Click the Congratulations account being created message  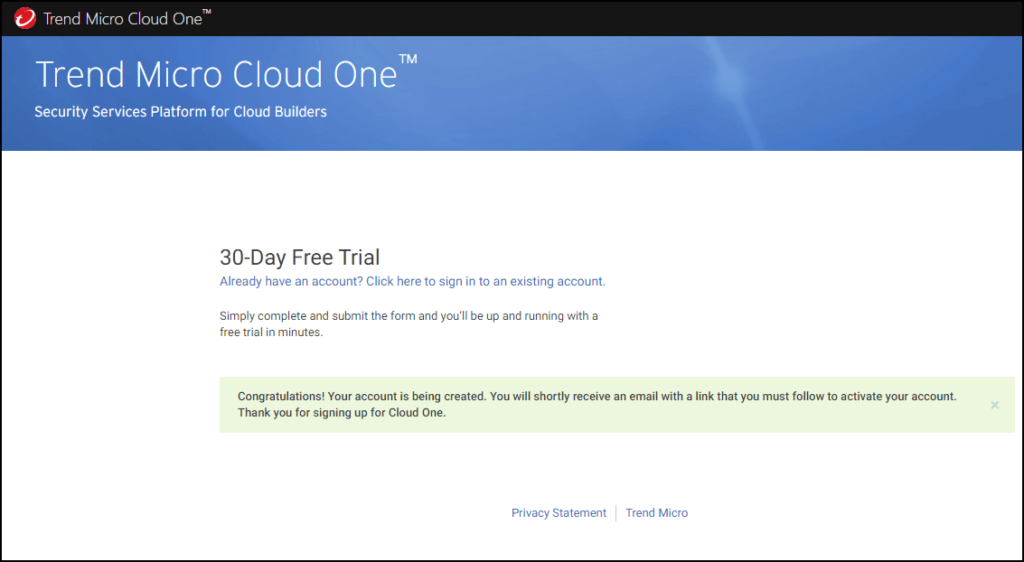pyautogui.click(x=597, y=396)
